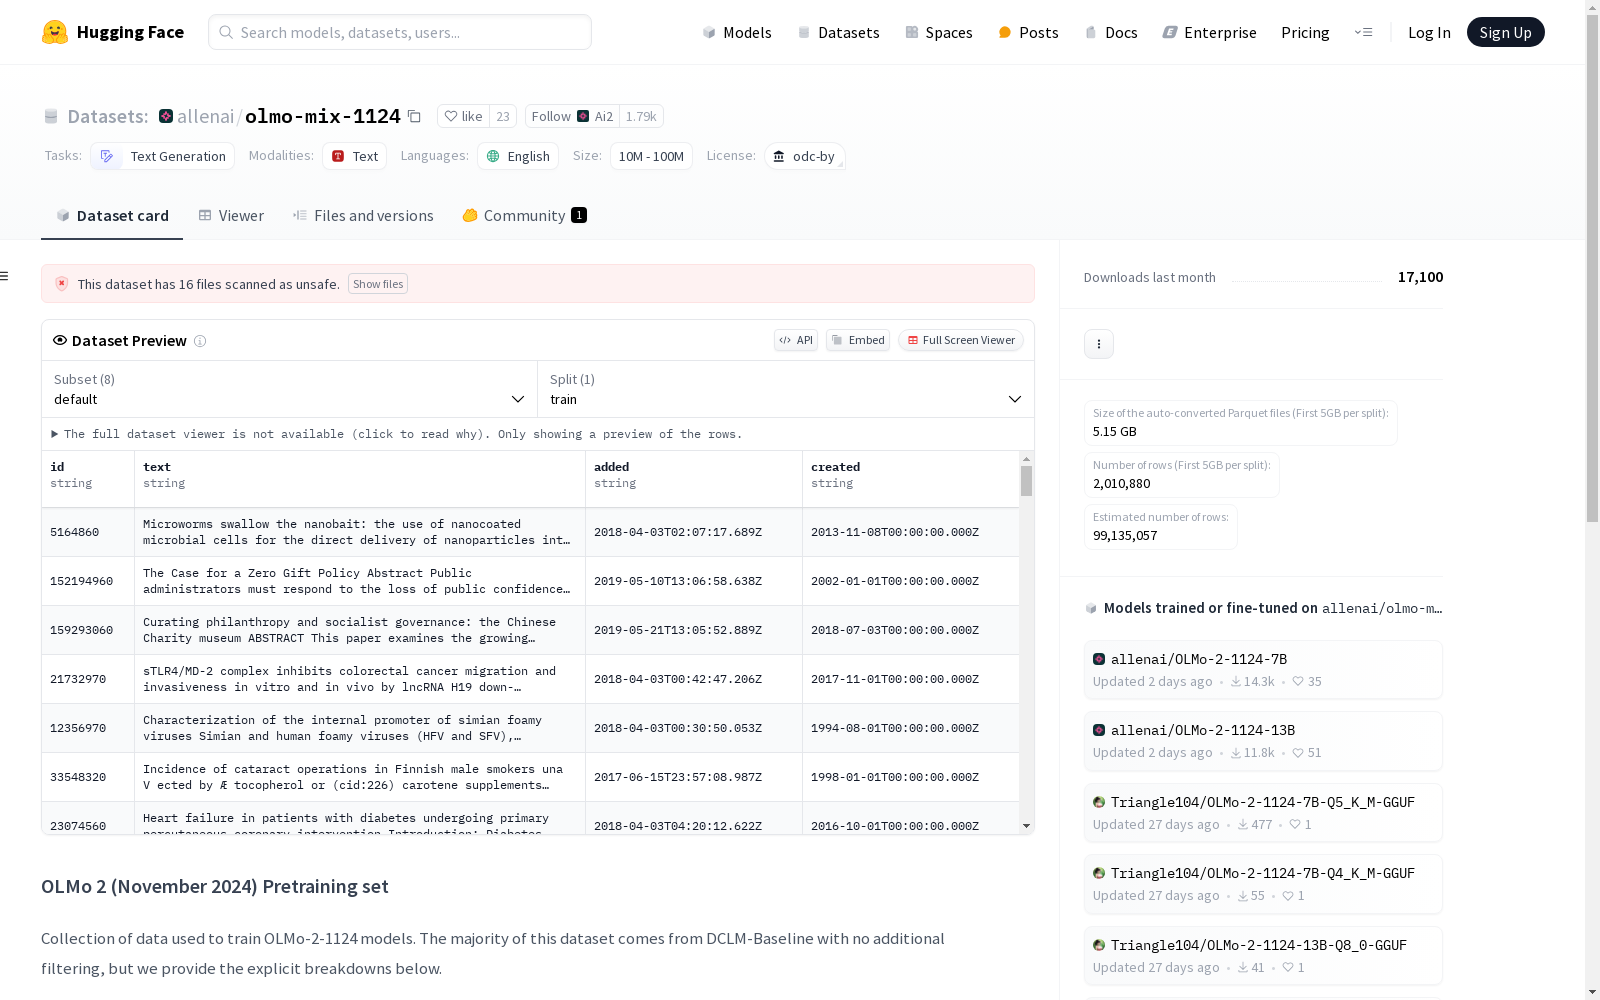Click the table of contents icon at left edge
The height and width of the screenshot is (1000, 1600).
(x=5, y=276)
